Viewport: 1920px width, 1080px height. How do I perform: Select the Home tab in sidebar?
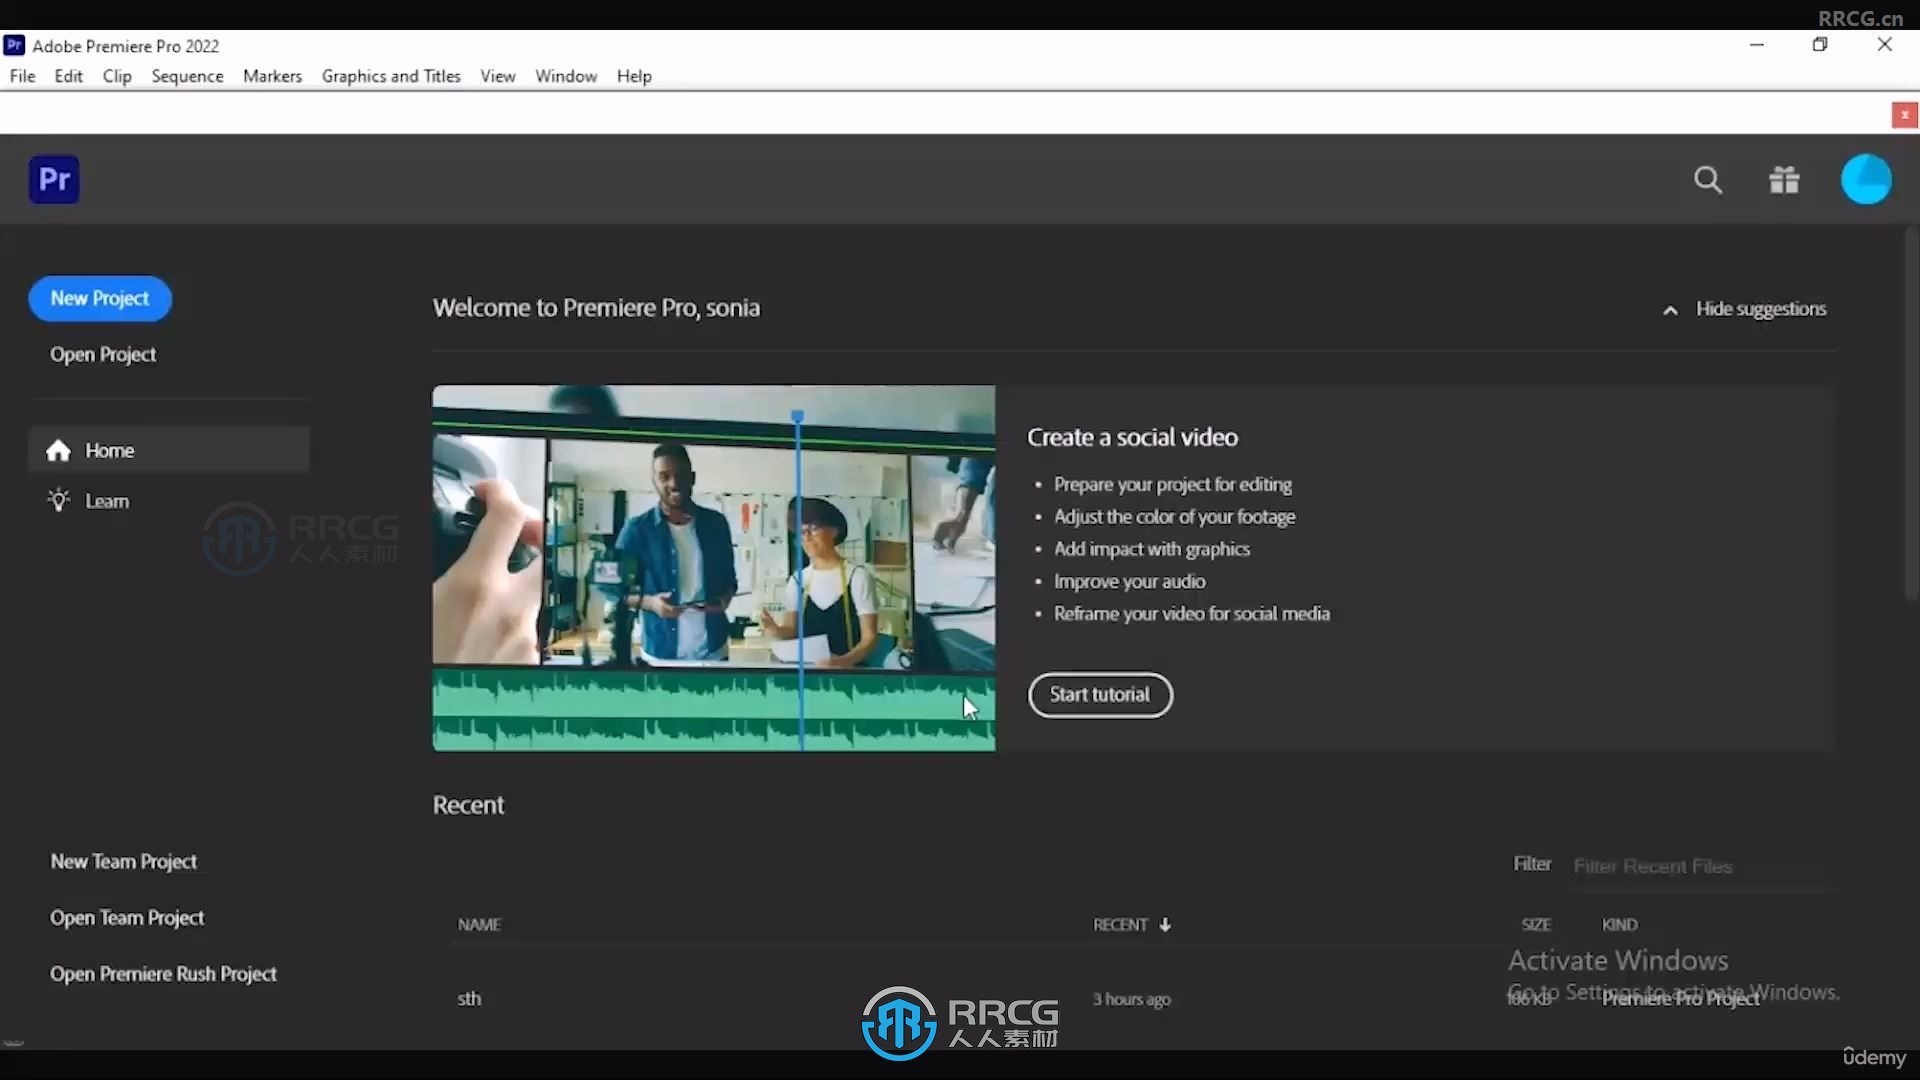pyautogui.click(x=169, y=450)
